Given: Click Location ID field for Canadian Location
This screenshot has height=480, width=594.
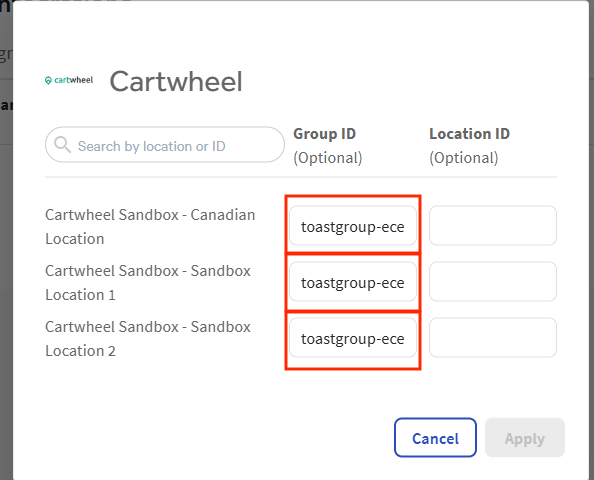Looking at the screenshot, I should pos(493,226).
